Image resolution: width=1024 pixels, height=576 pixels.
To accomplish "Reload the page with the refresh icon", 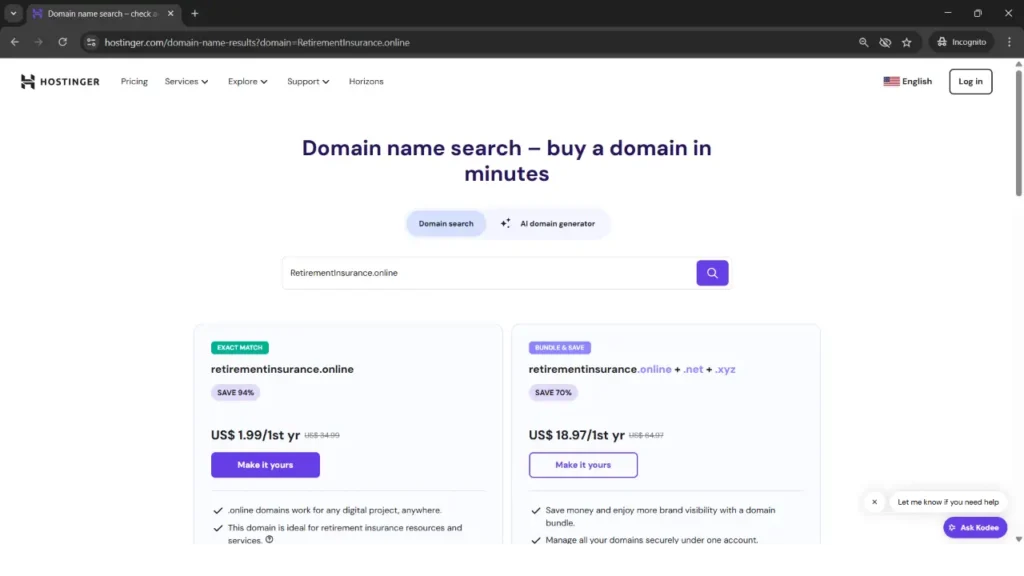I will coord(63,42).
